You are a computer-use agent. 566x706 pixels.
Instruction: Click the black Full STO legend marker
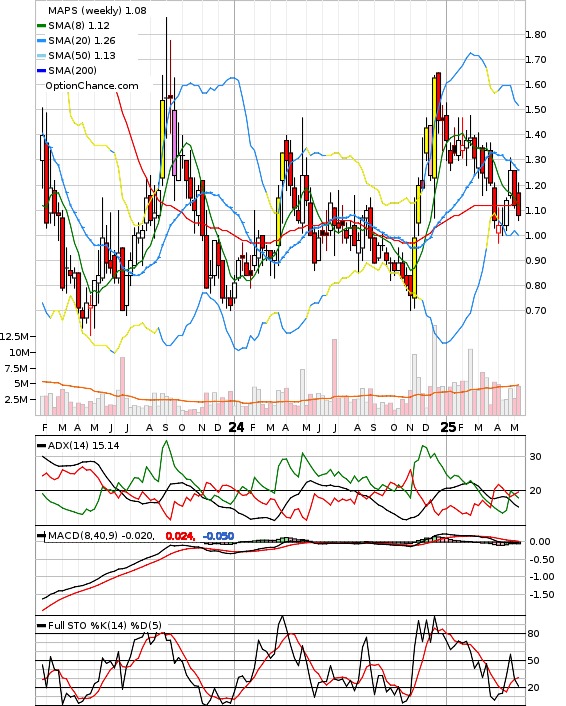41,625
